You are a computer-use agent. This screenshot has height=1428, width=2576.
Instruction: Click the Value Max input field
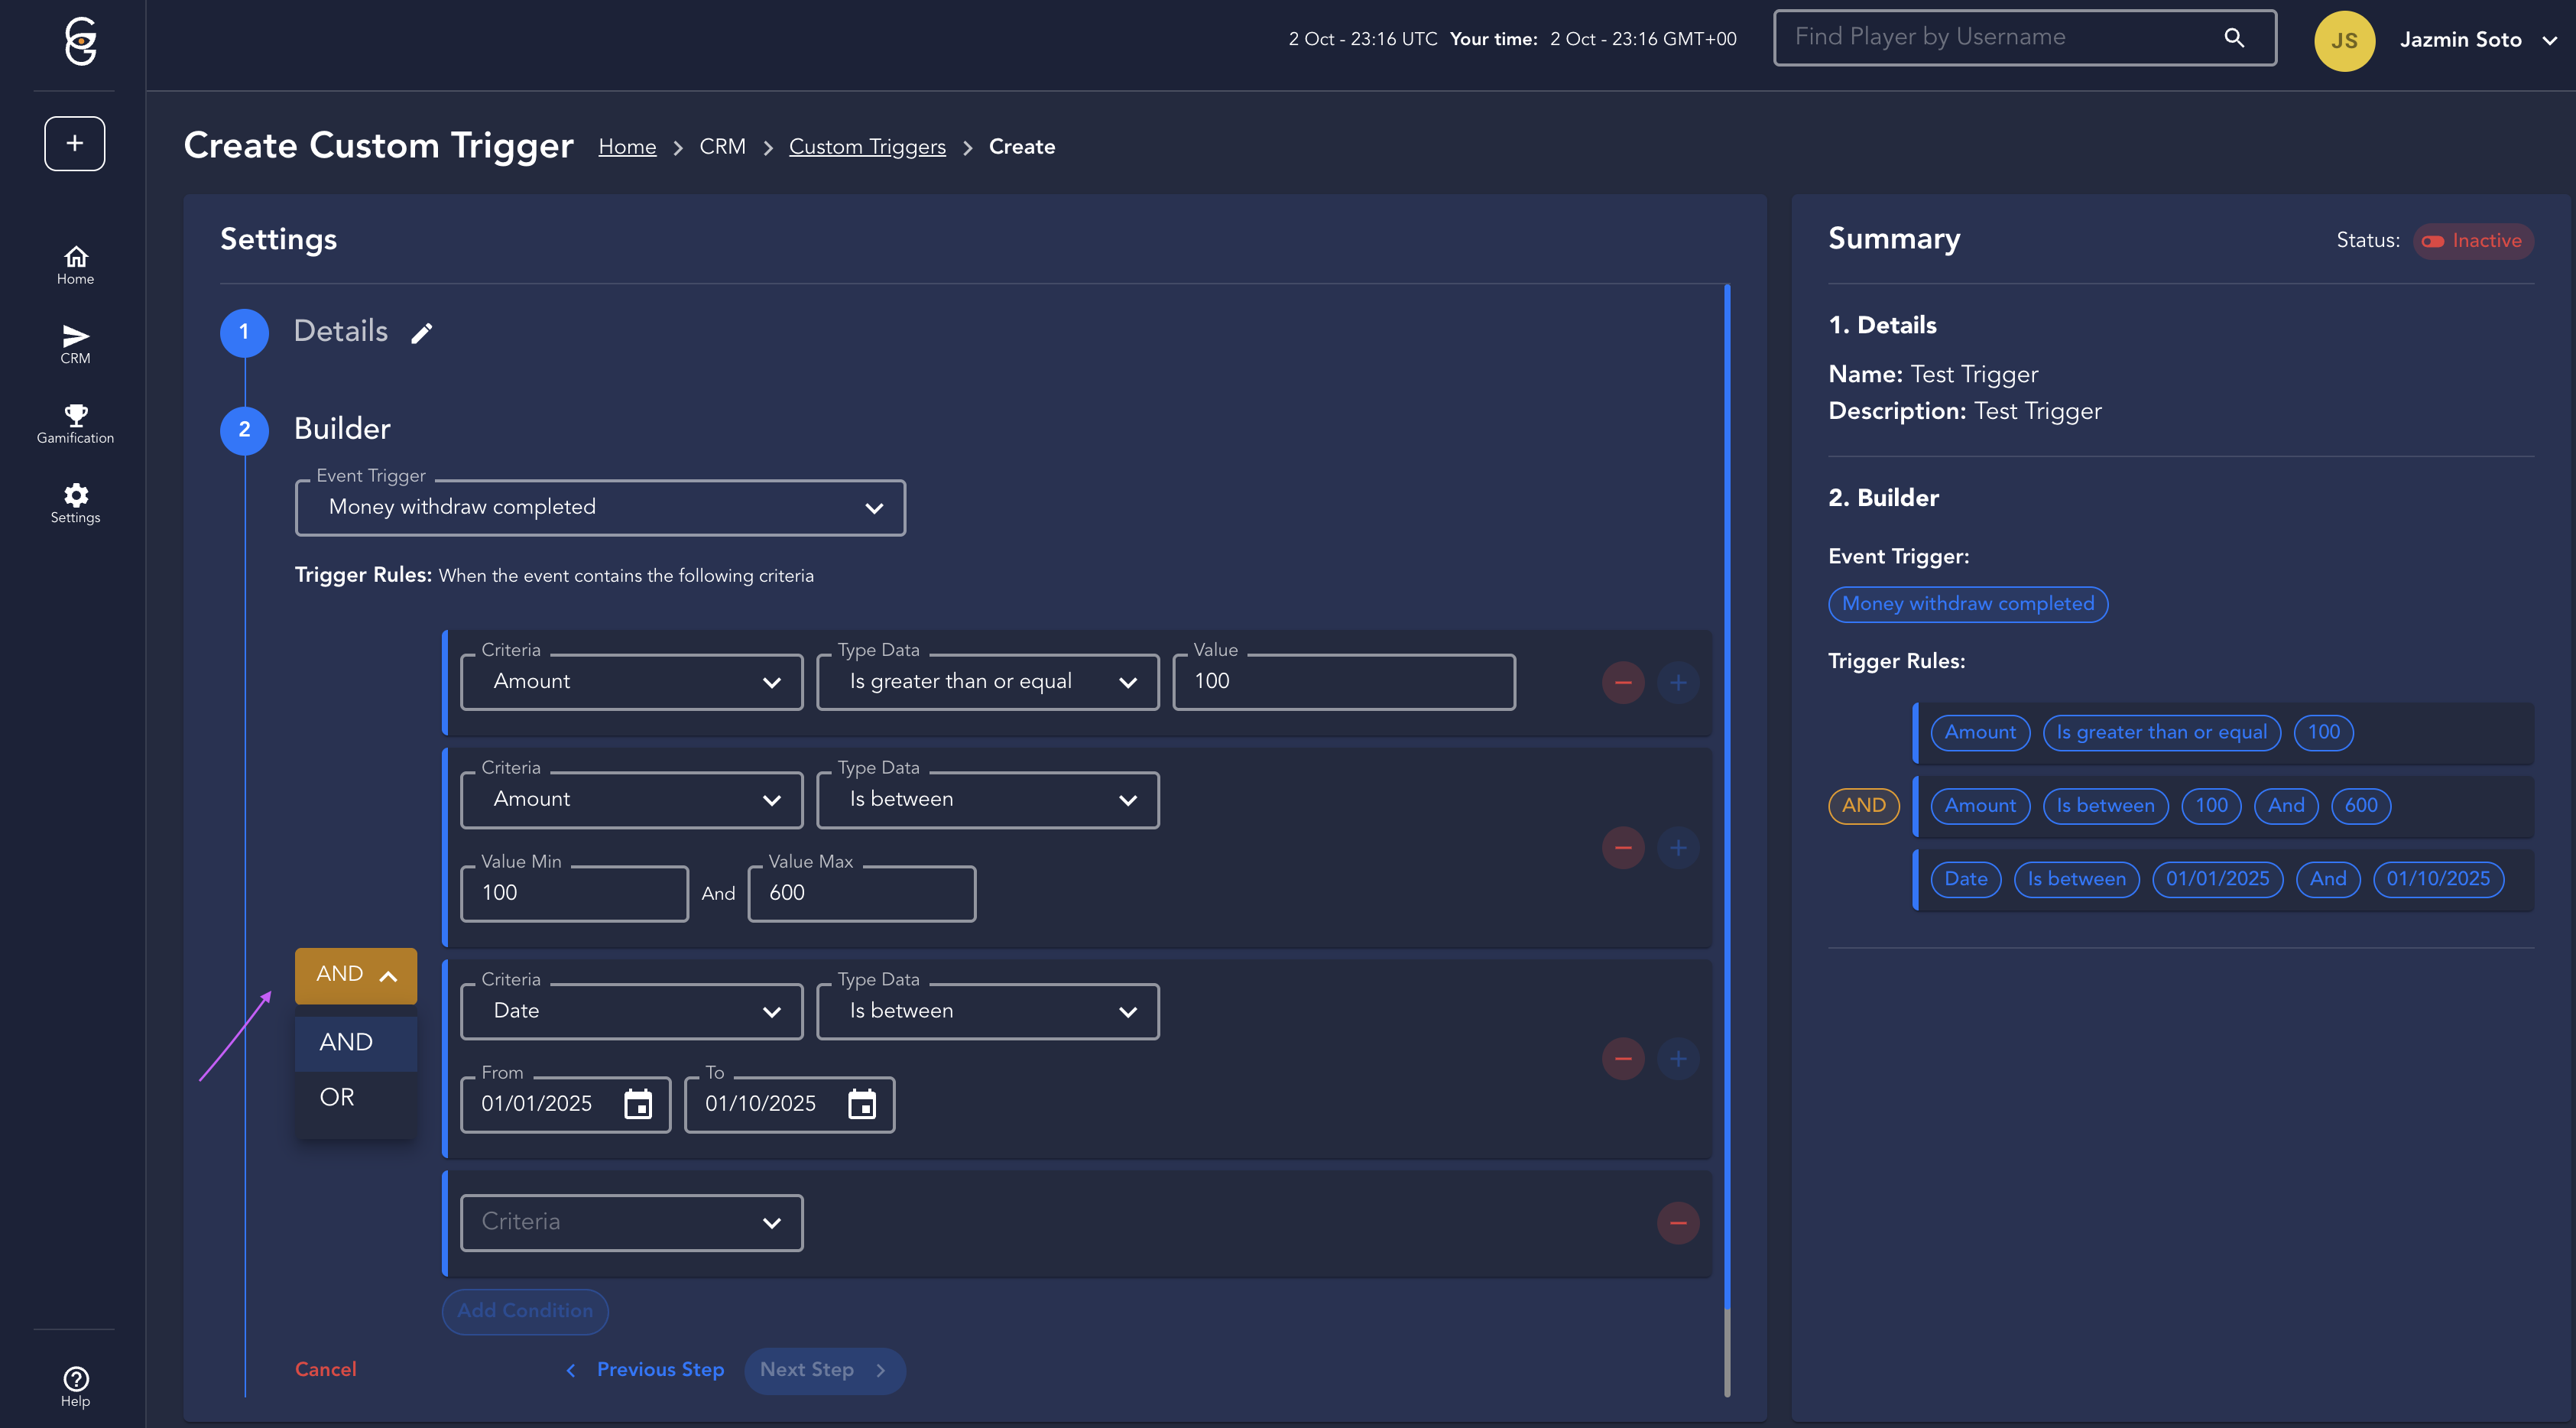pyautogui.click(x=861, y=893)
